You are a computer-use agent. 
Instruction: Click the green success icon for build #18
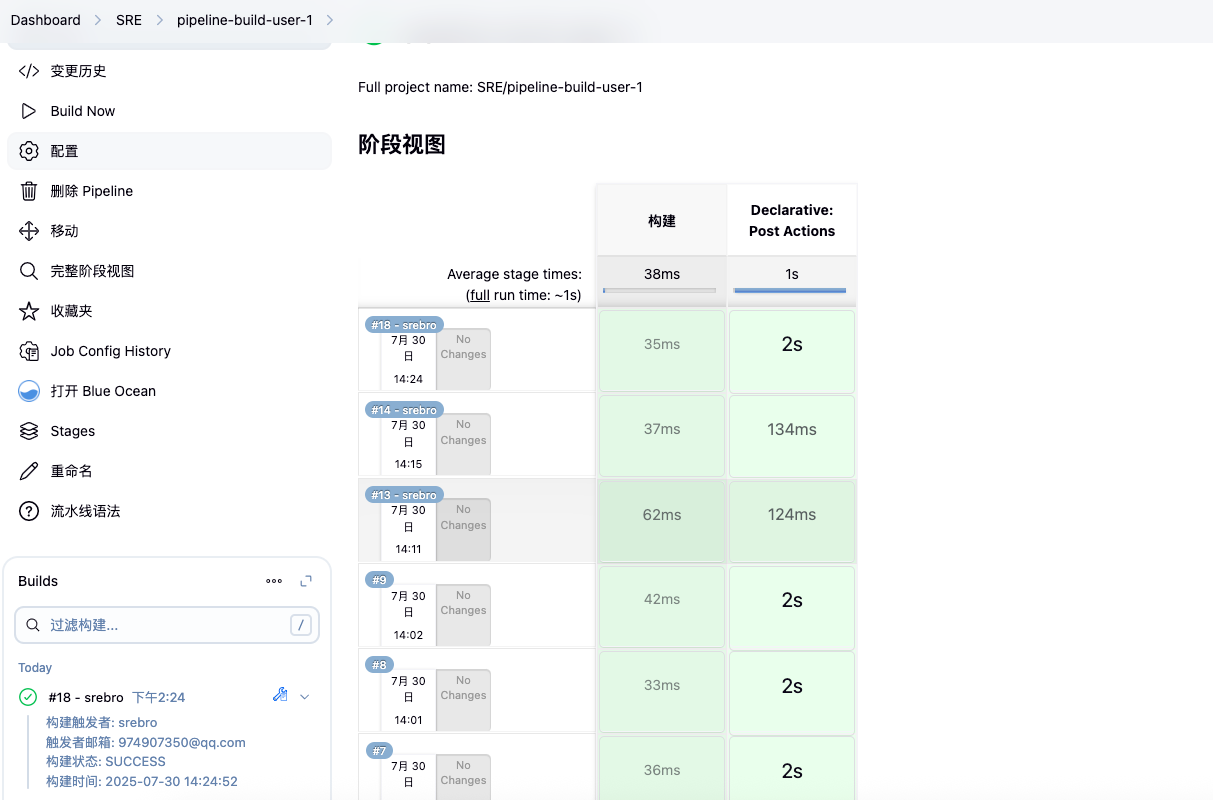point(28,697)
